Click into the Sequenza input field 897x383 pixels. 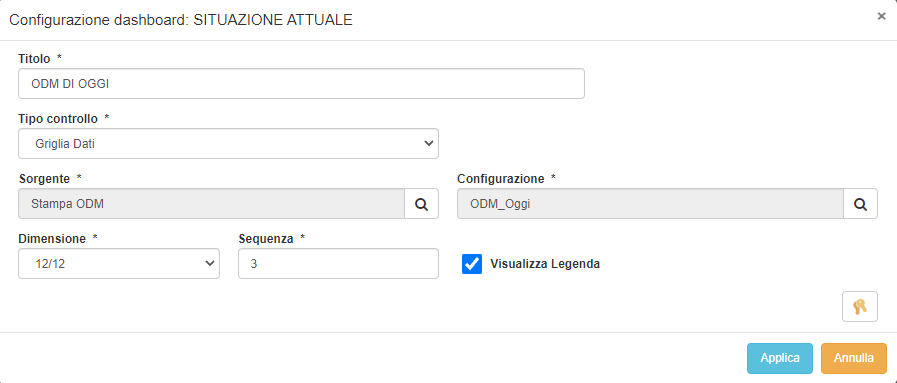coord(338,264)
